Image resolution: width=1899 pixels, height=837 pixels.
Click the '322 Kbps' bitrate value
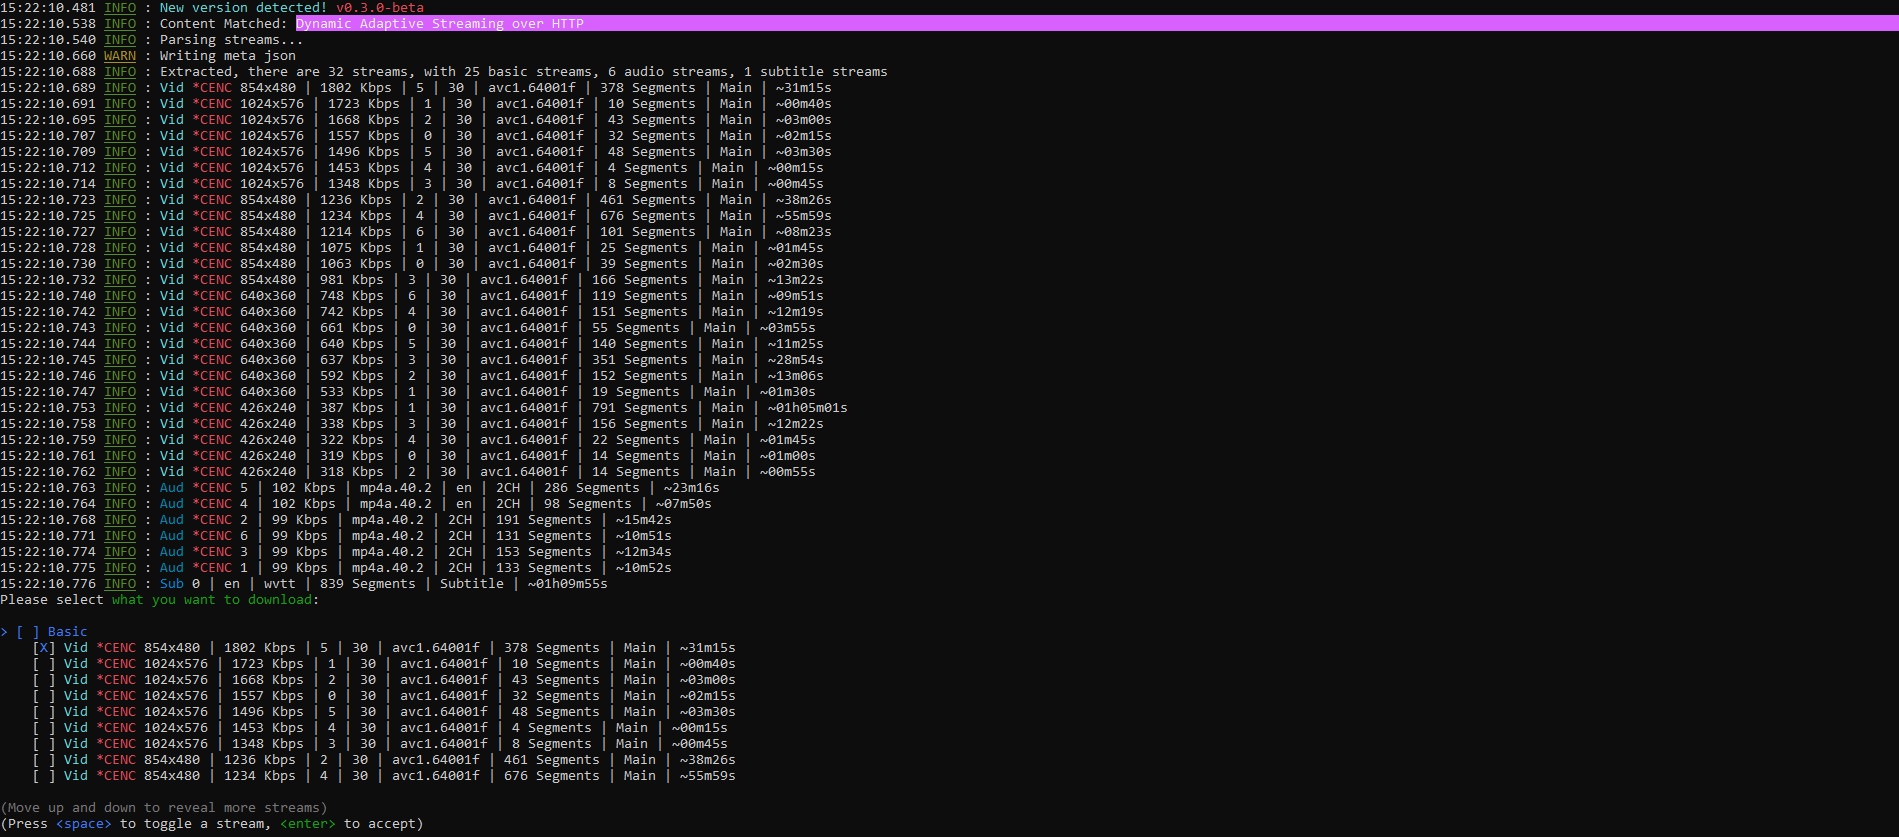pyautogui.click(x=352, y=440)
